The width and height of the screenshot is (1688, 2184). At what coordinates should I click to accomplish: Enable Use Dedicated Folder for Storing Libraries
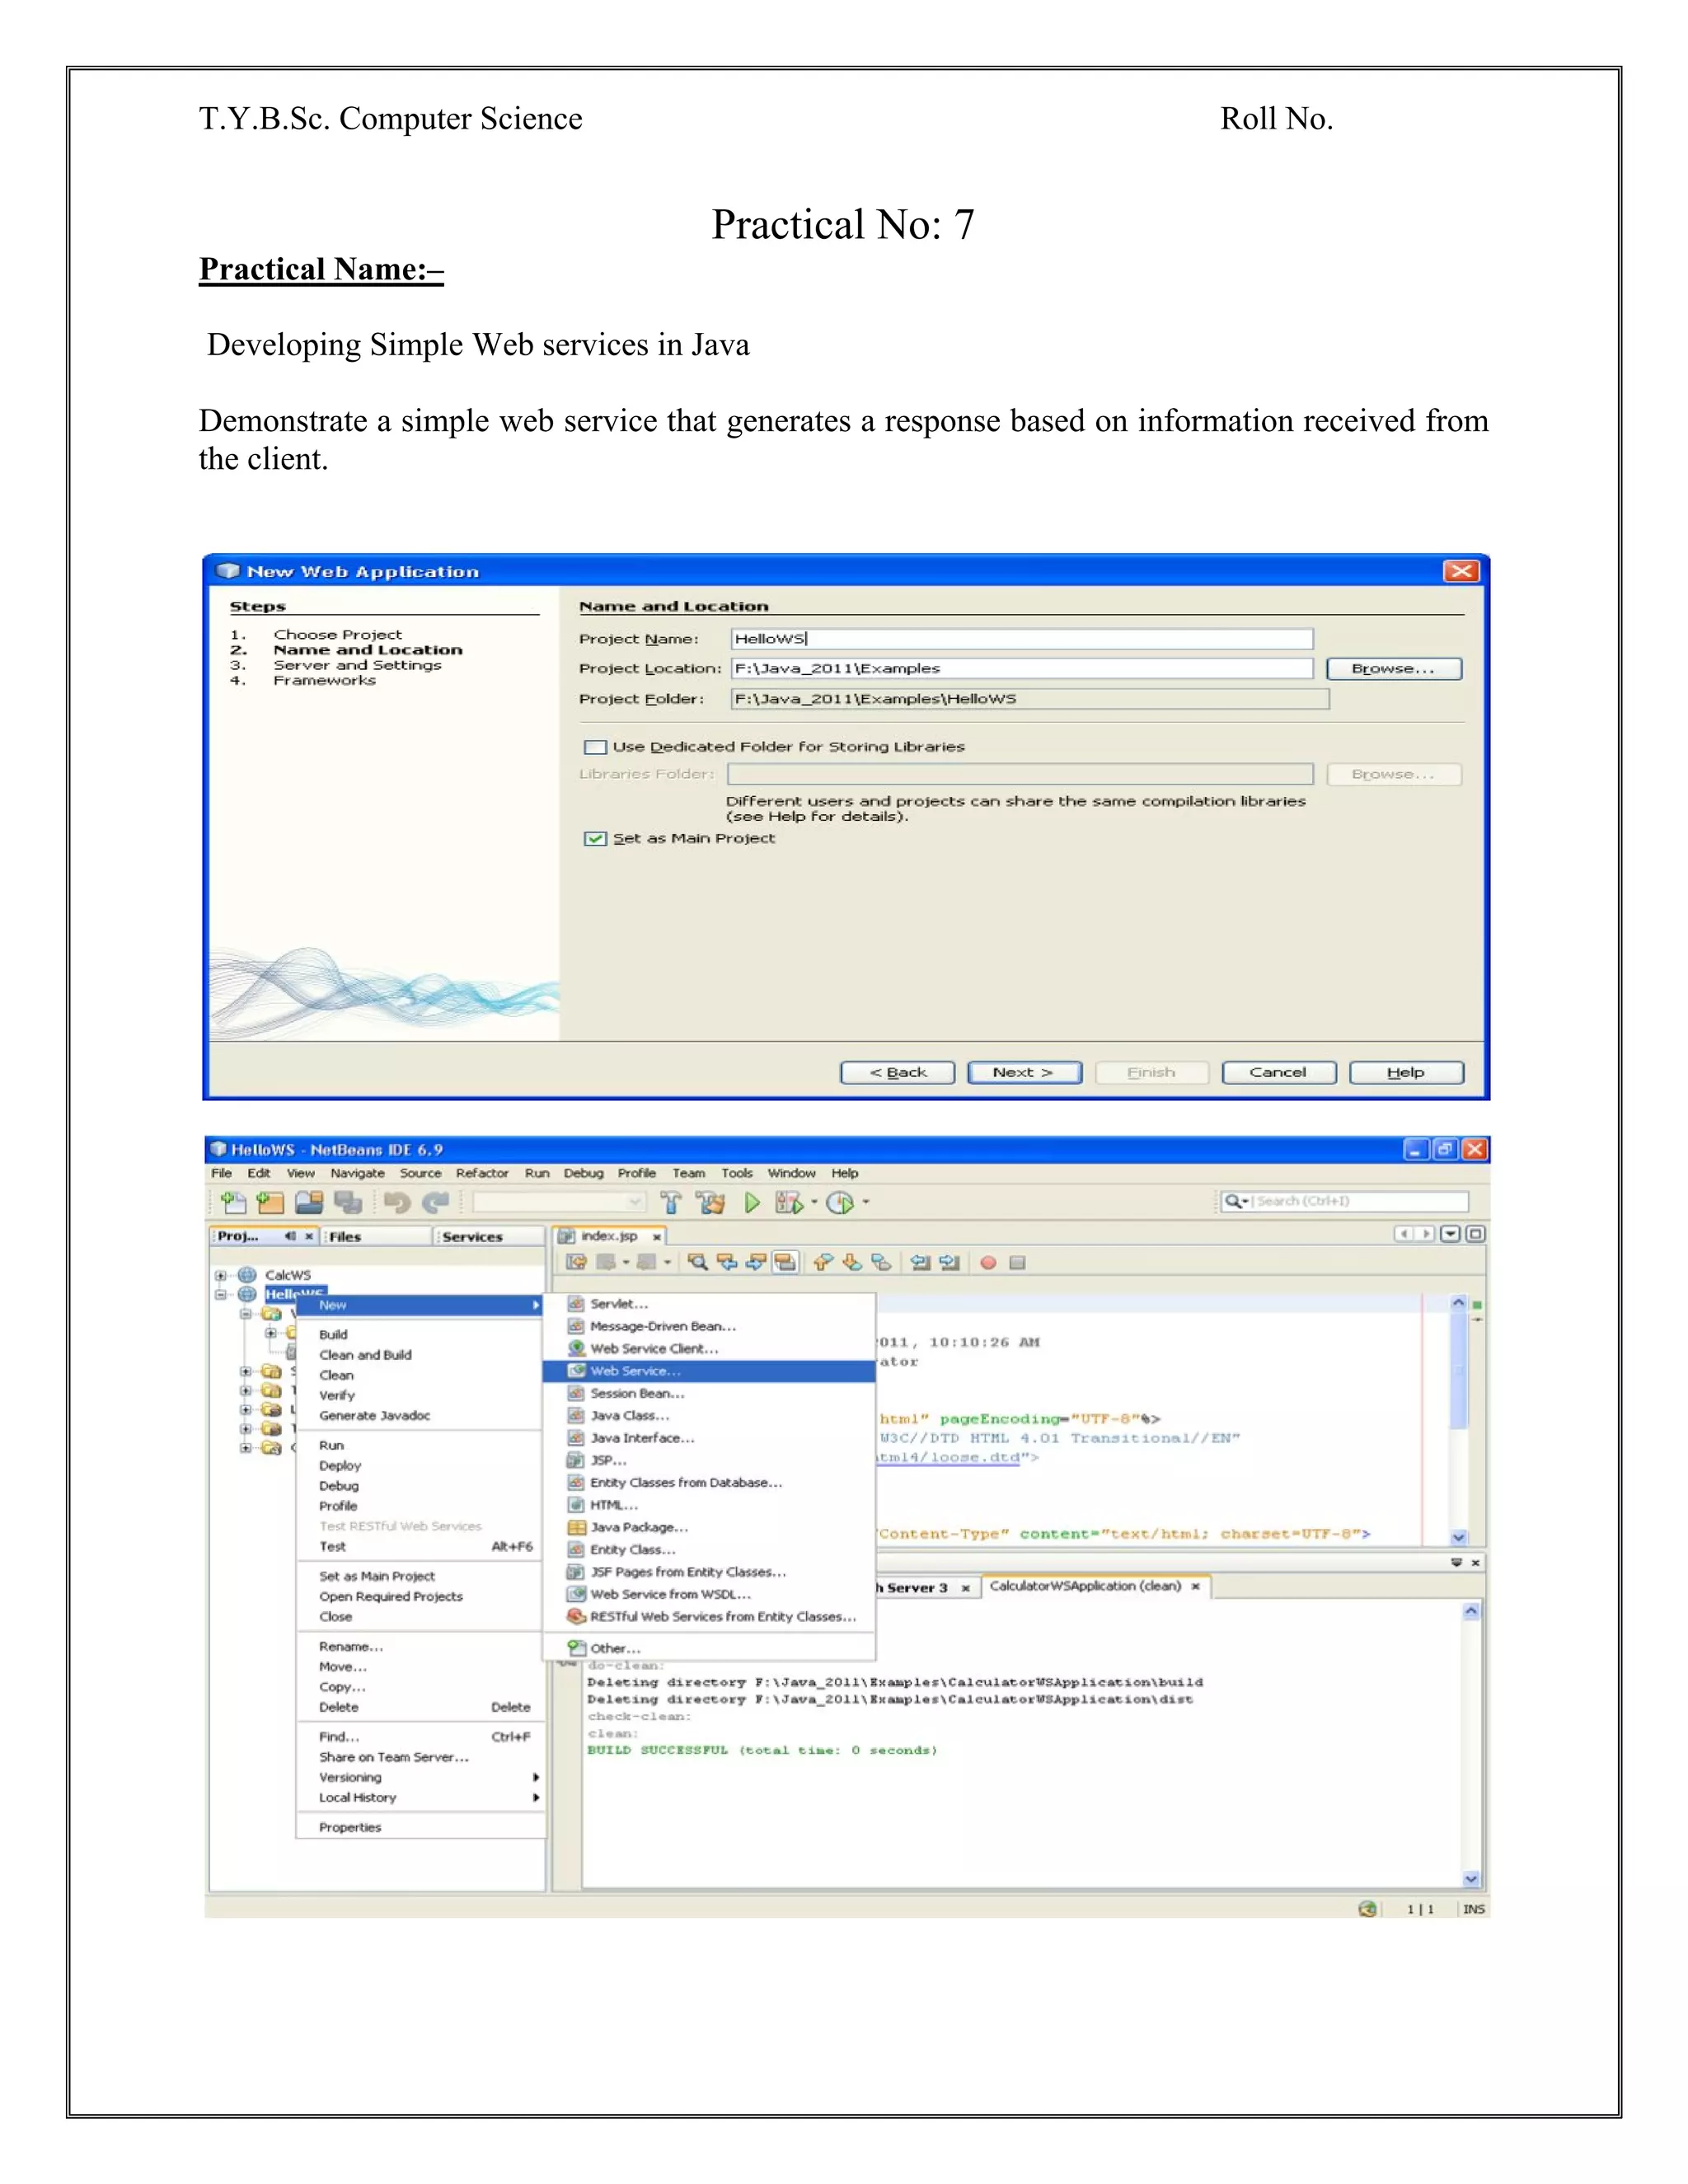click(x=595, y=747)
